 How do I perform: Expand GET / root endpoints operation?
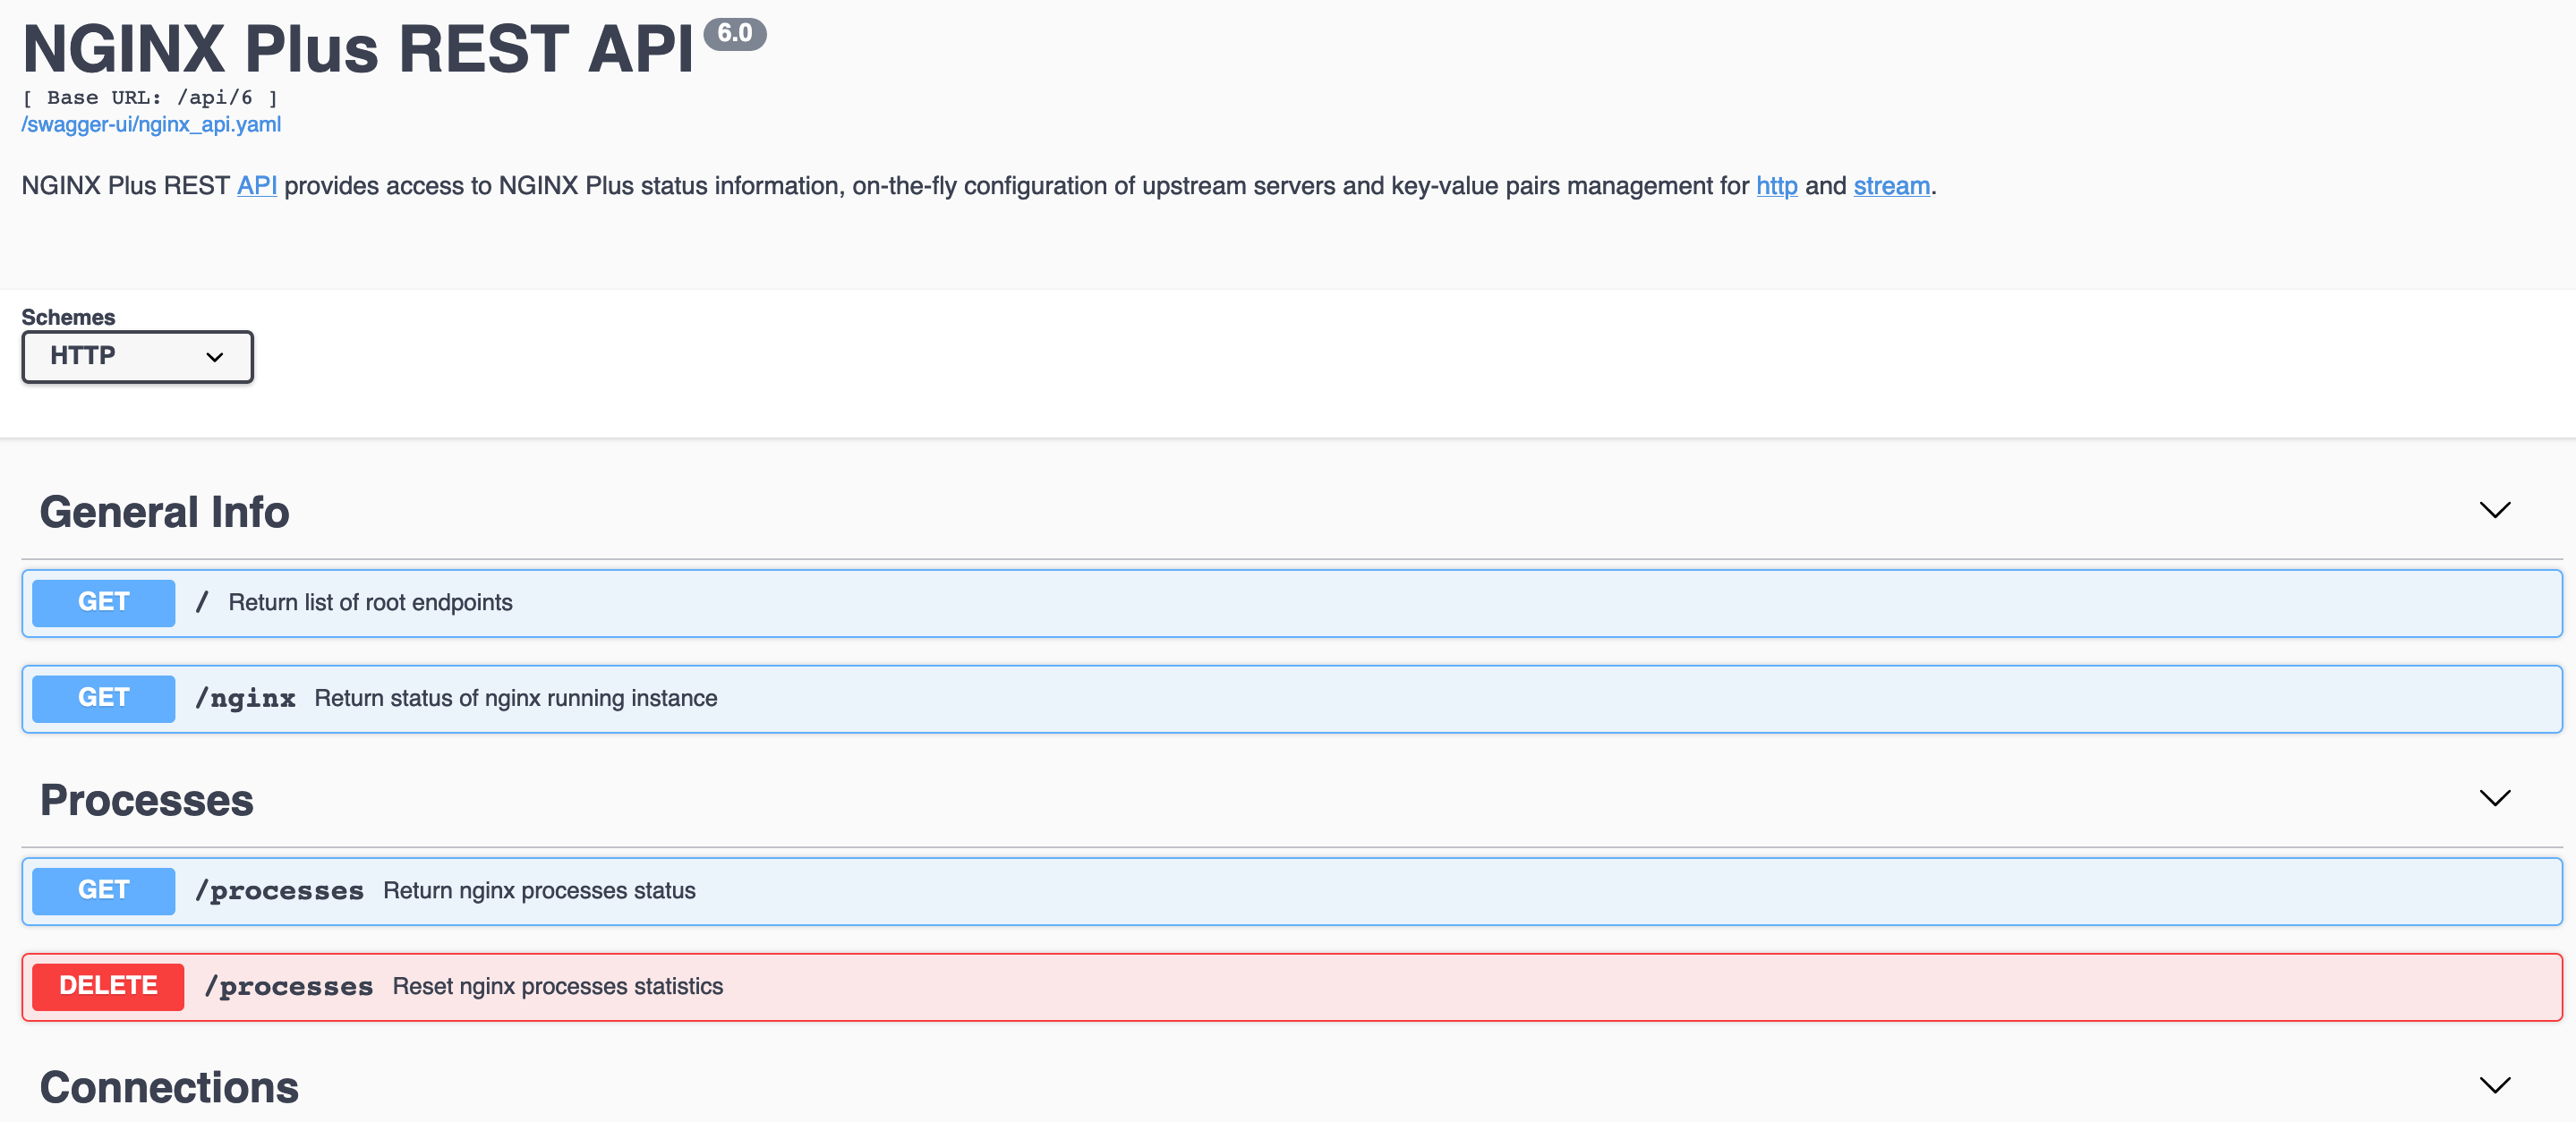pos(1292,603)
